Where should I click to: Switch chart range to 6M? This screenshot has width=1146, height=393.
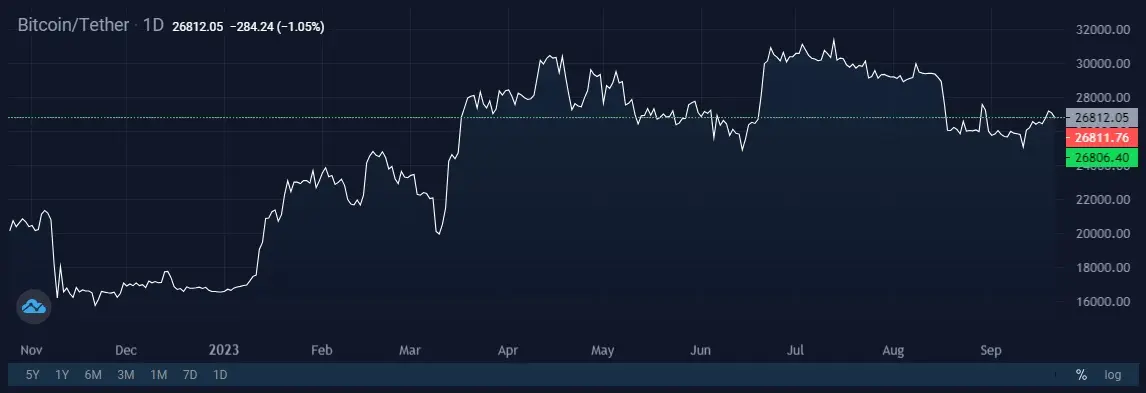93,375
